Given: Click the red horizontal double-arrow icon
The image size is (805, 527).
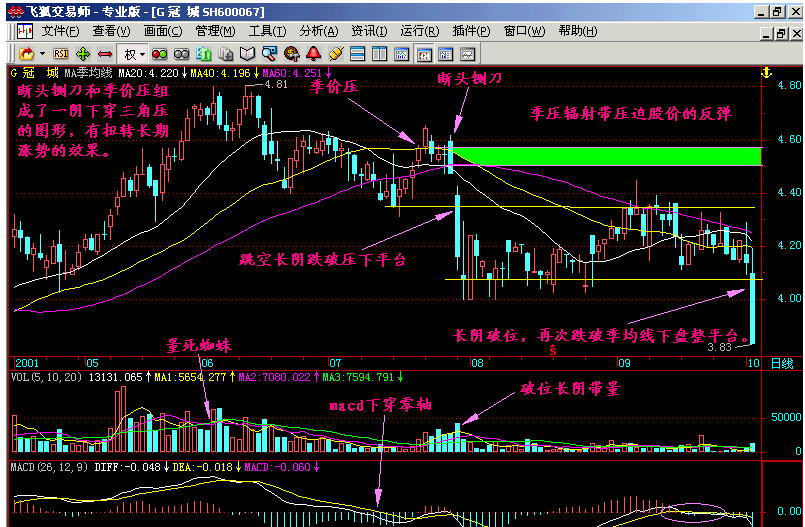Looking at the screenshot, I should [x=105, y=54].
